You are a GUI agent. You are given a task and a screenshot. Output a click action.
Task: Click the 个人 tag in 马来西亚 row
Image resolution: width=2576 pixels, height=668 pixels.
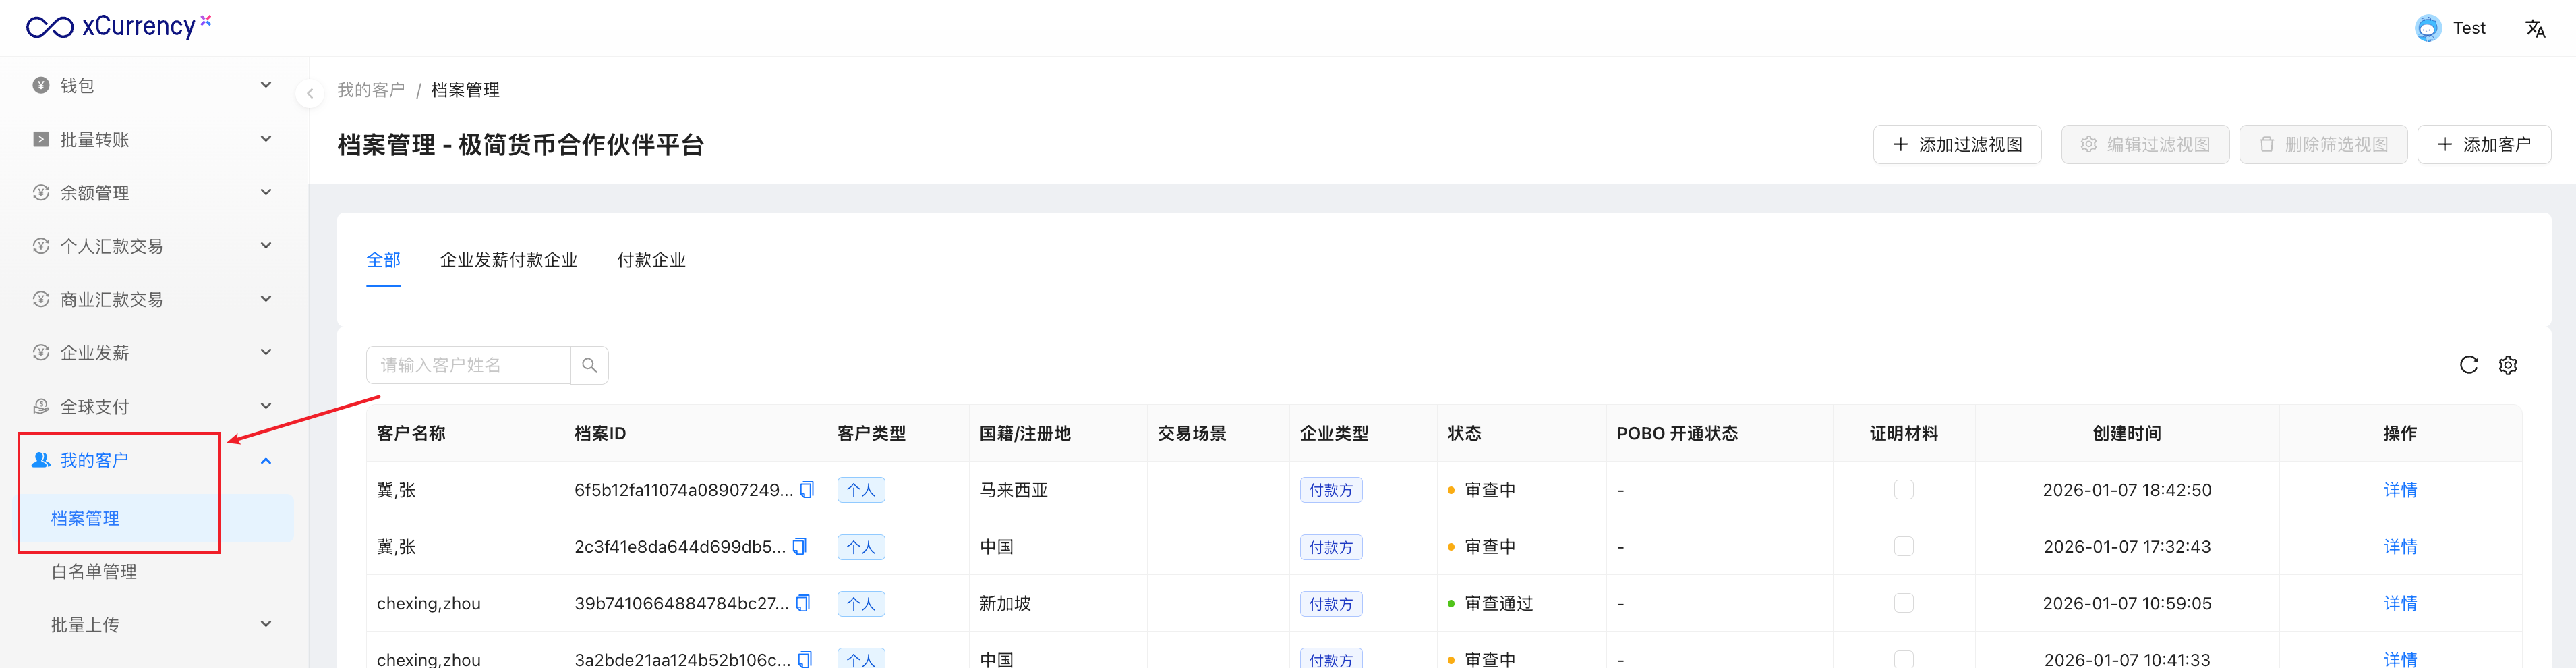(x=860, y=490)
